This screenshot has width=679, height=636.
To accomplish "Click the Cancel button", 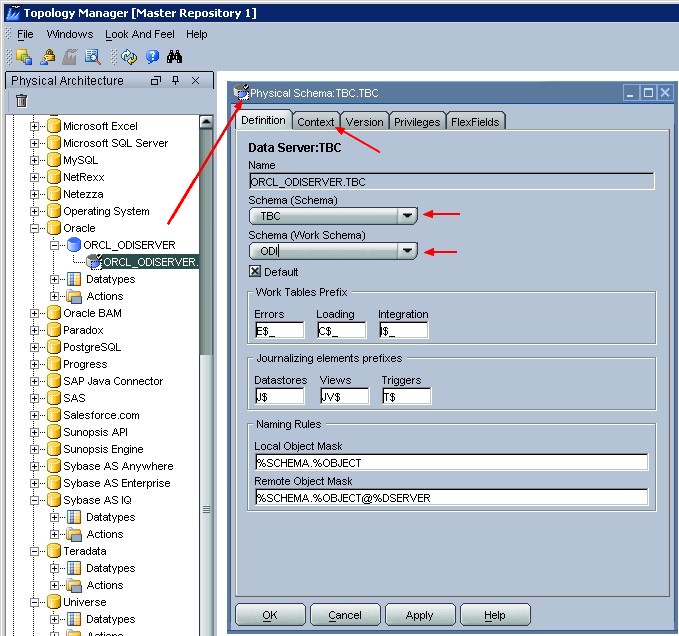I will [x=345, y=615].
